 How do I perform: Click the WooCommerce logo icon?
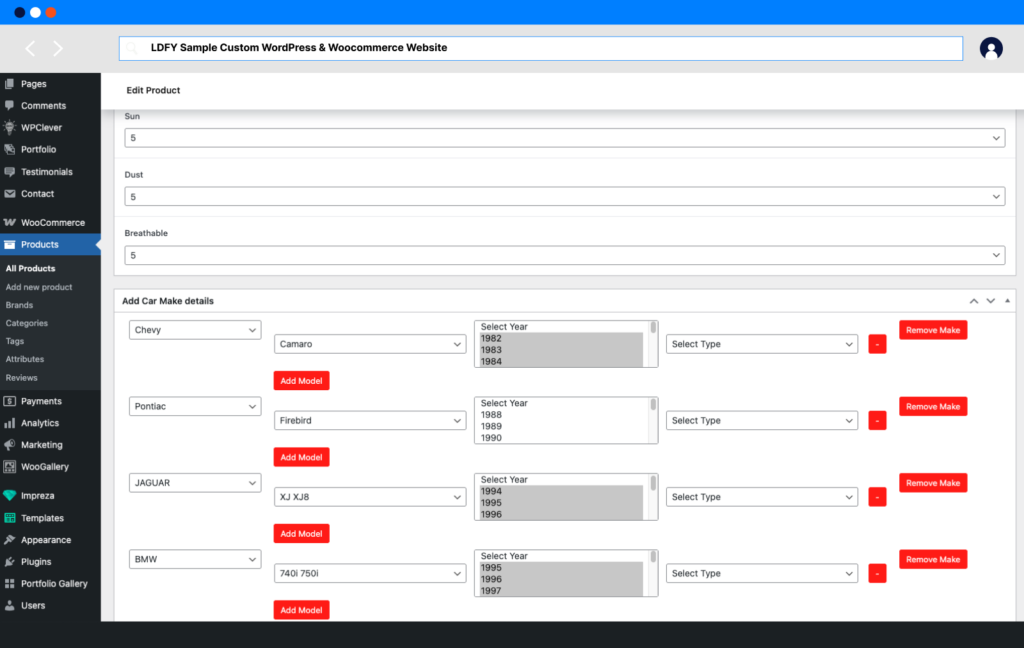point(10,222)
